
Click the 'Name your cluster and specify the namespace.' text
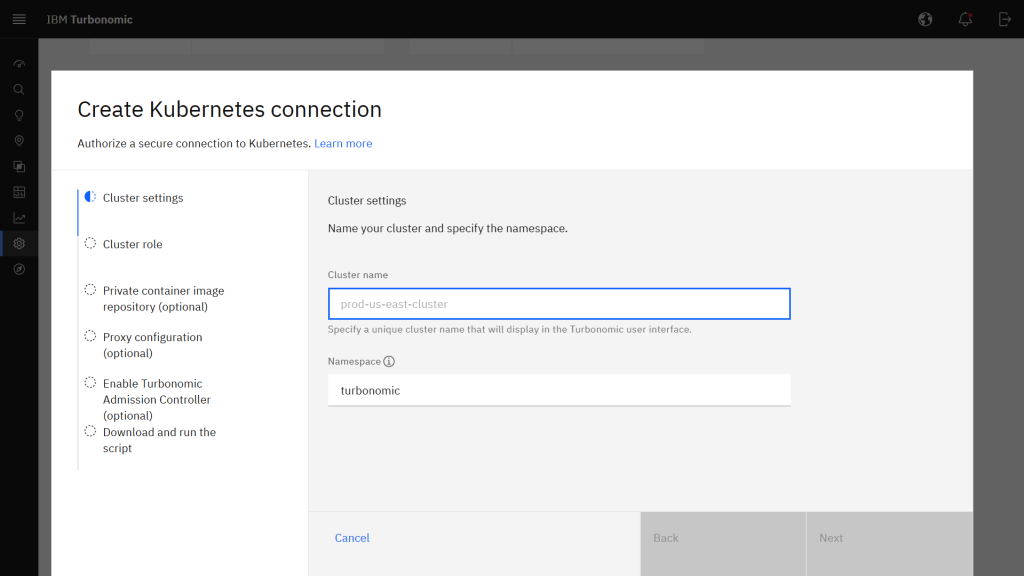(447, 229)
